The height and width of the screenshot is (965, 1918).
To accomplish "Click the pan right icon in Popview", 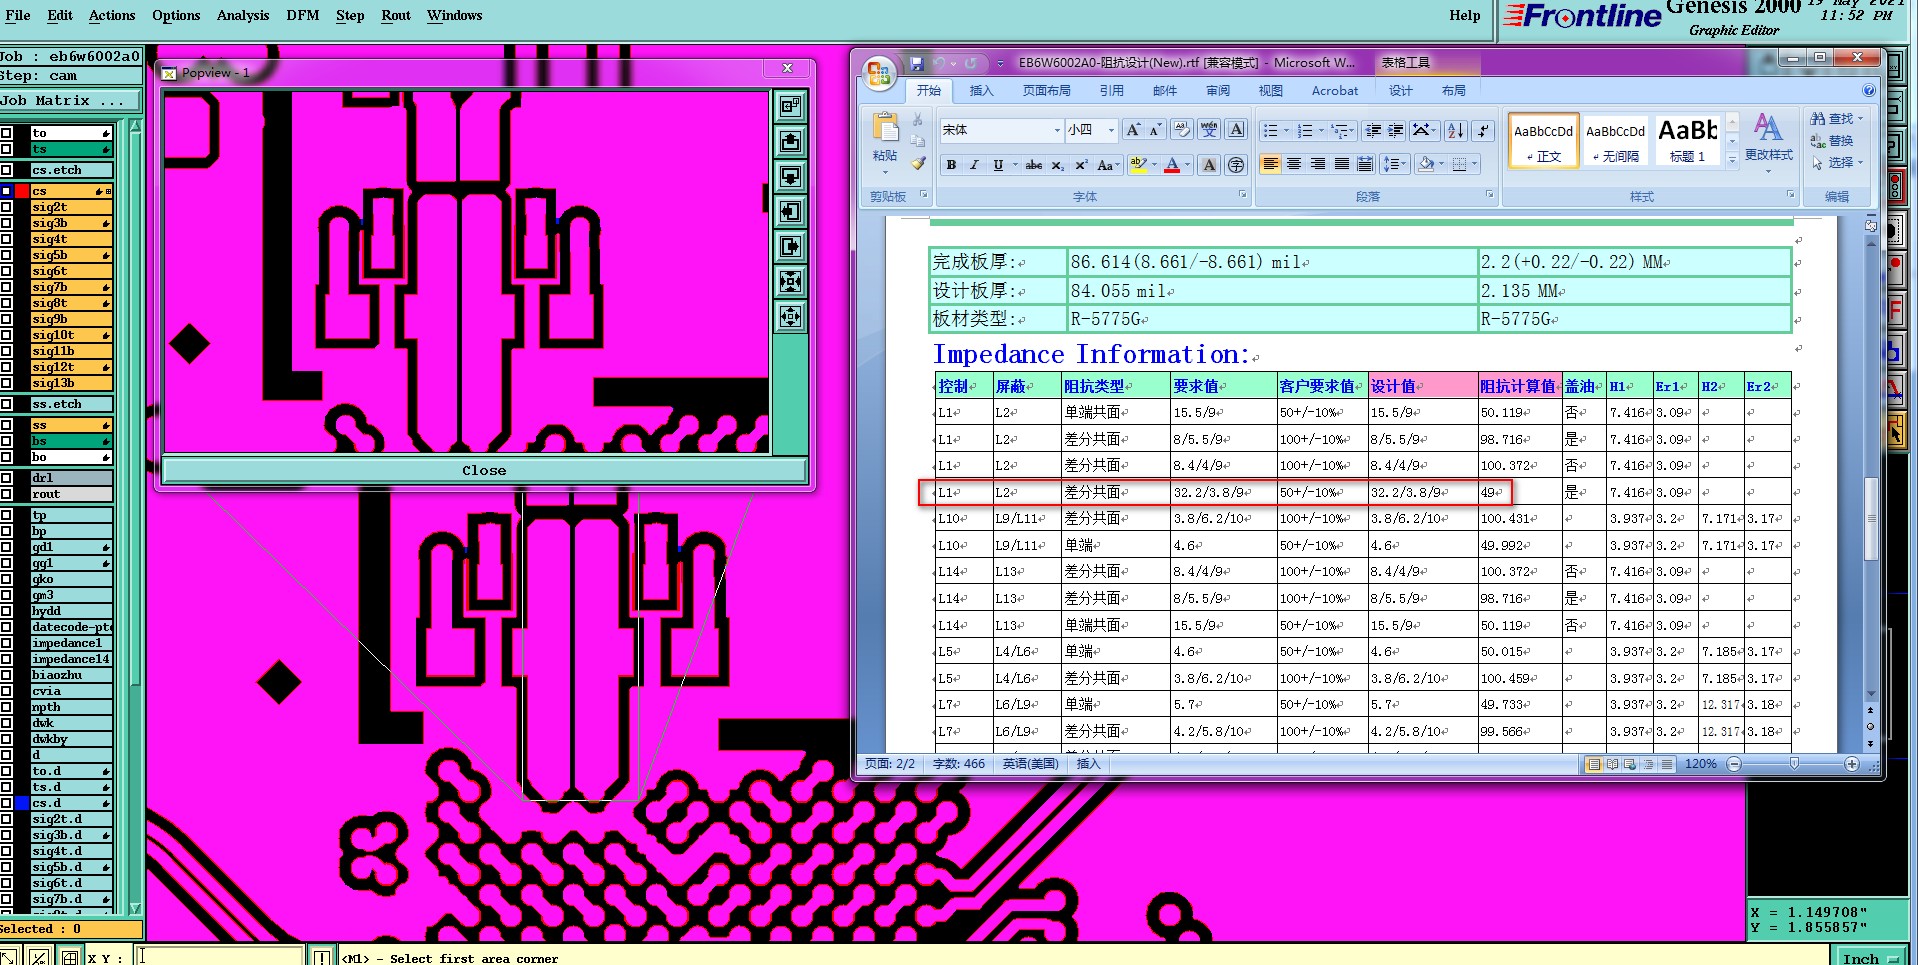I will coord(790,246).
